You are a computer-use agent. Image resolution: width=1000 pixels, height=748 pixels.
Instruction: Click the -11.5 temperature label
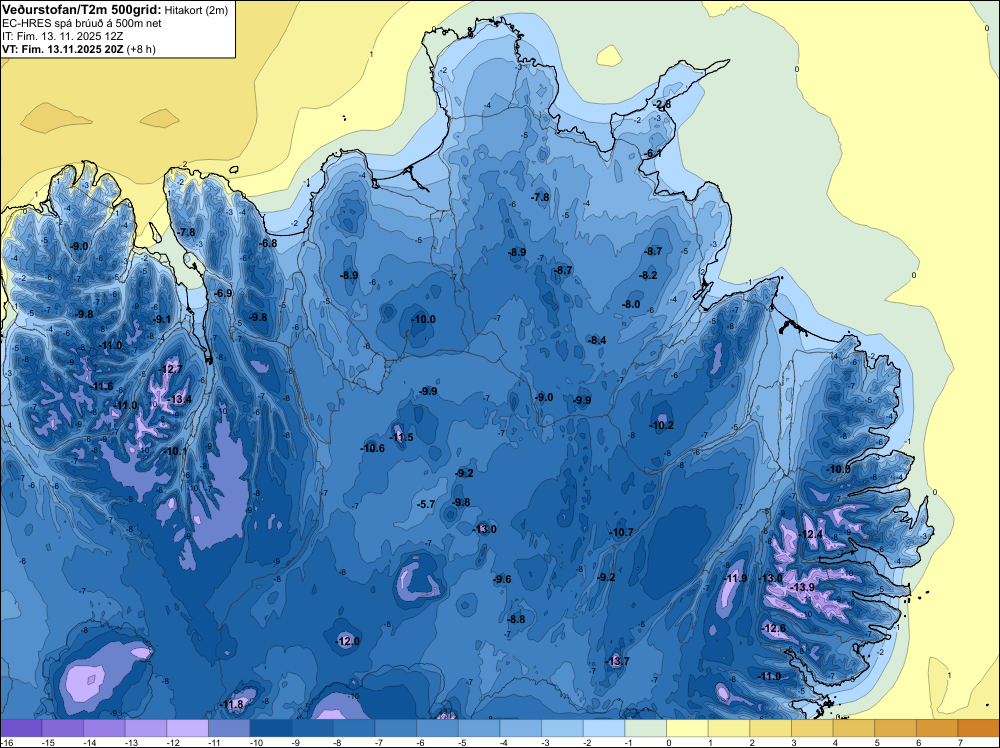coord(402,437)
